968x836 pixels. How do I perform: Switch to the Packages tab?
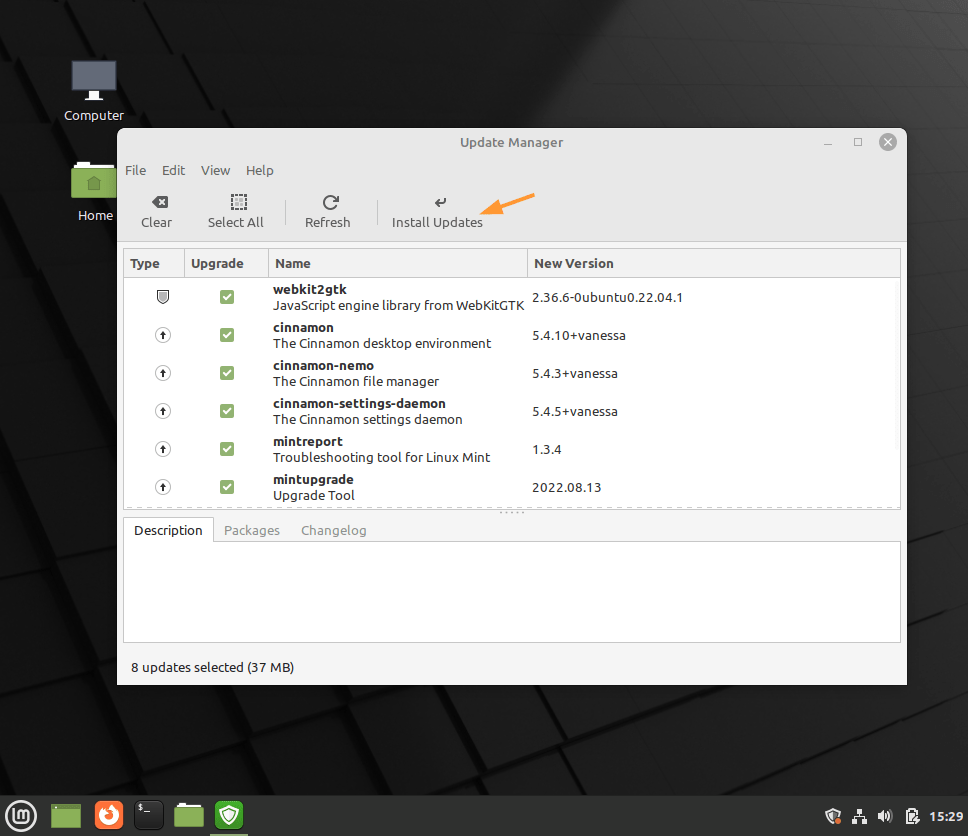coord(251,530)
